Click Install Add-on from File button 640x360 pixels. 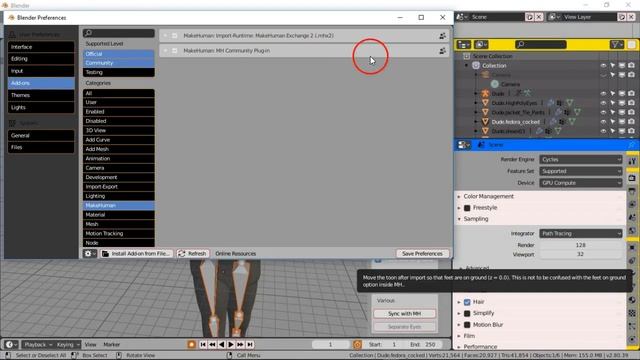coord(137,253)
